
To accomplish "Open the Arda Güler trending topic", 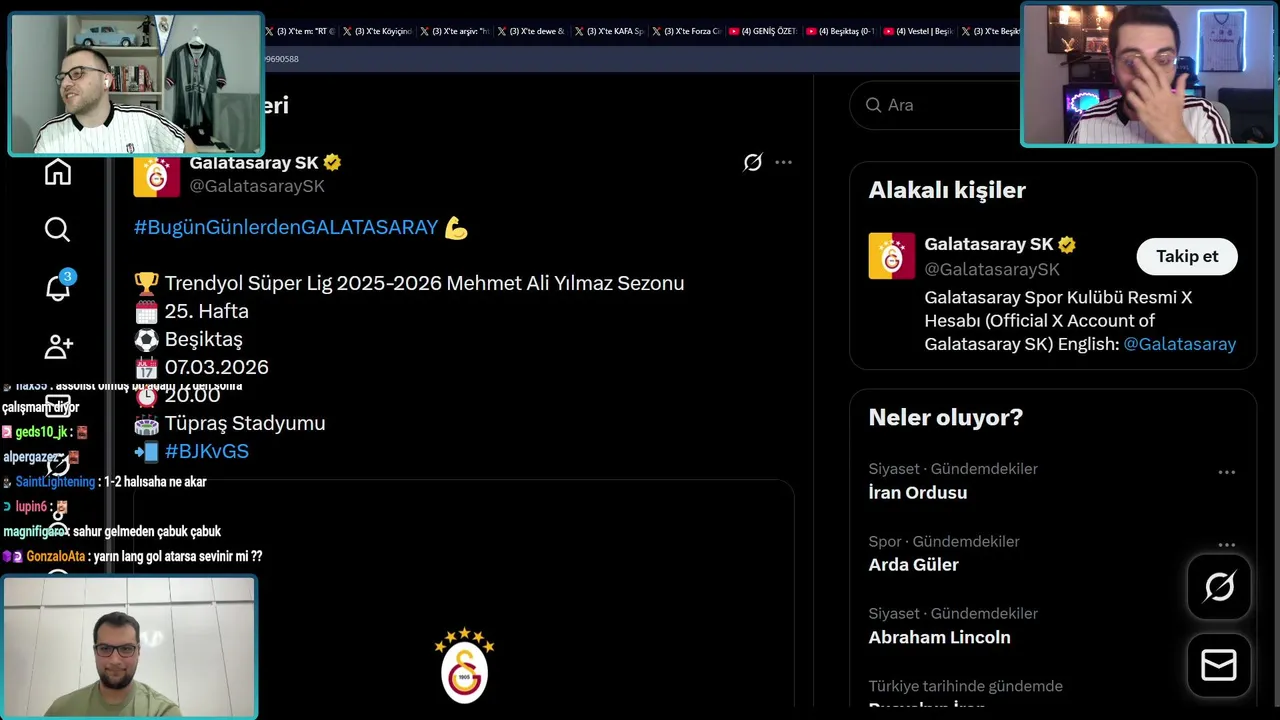I will point(913,565).
